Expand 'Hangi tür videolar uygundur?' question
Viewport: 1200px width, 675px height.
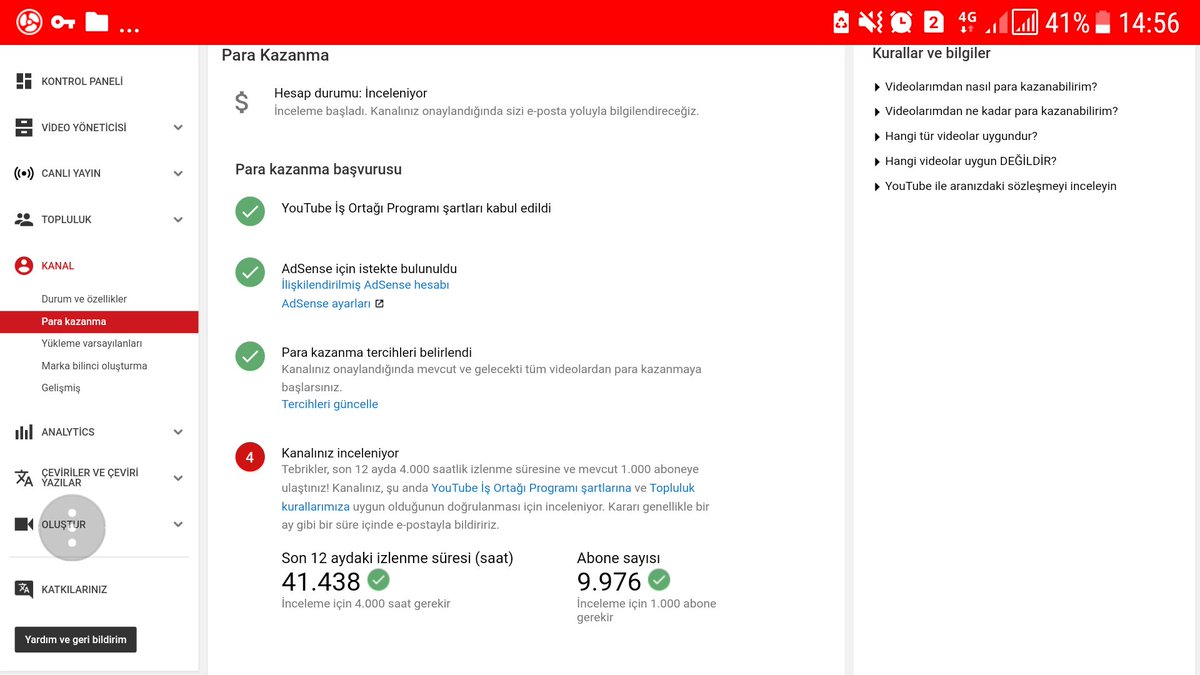click(x=955, y=136)
